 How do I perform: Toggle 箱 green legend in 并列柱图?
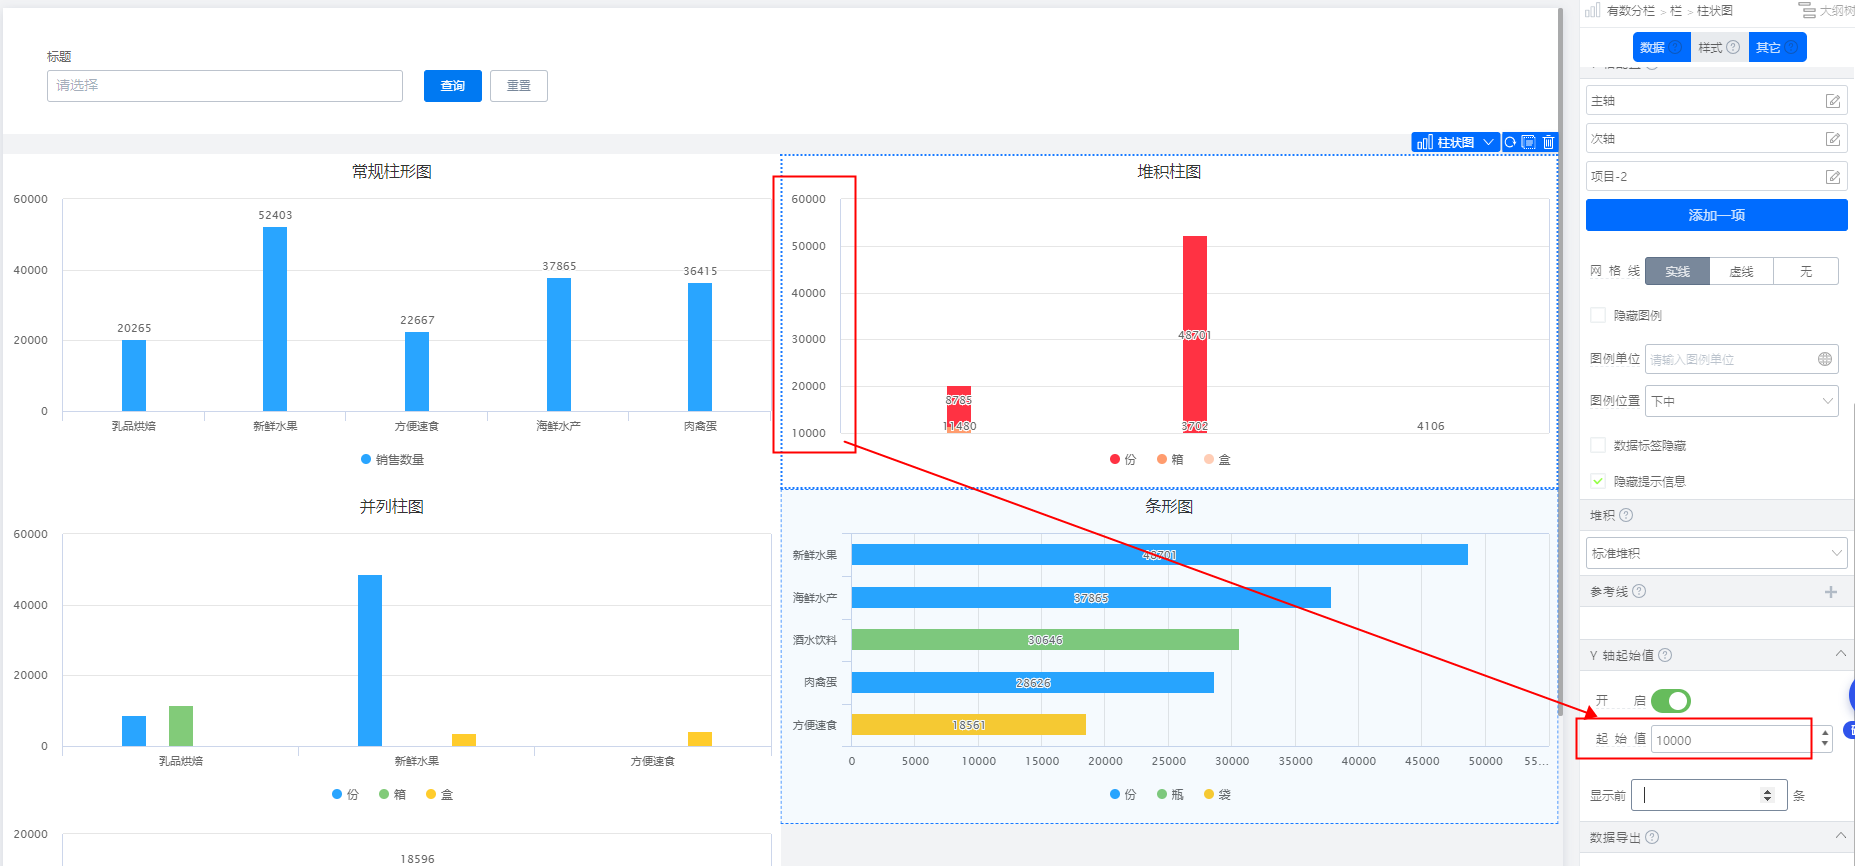click(x=393, y=794)
